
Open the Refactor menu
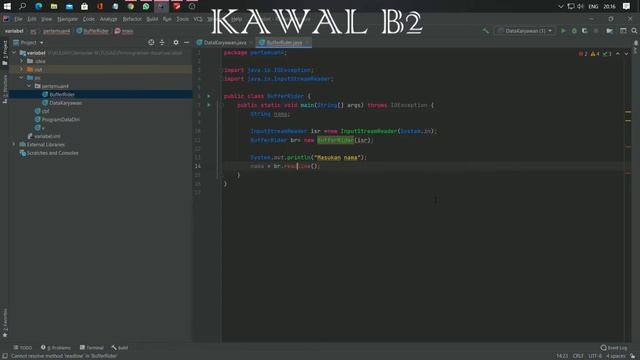(132, 19)
